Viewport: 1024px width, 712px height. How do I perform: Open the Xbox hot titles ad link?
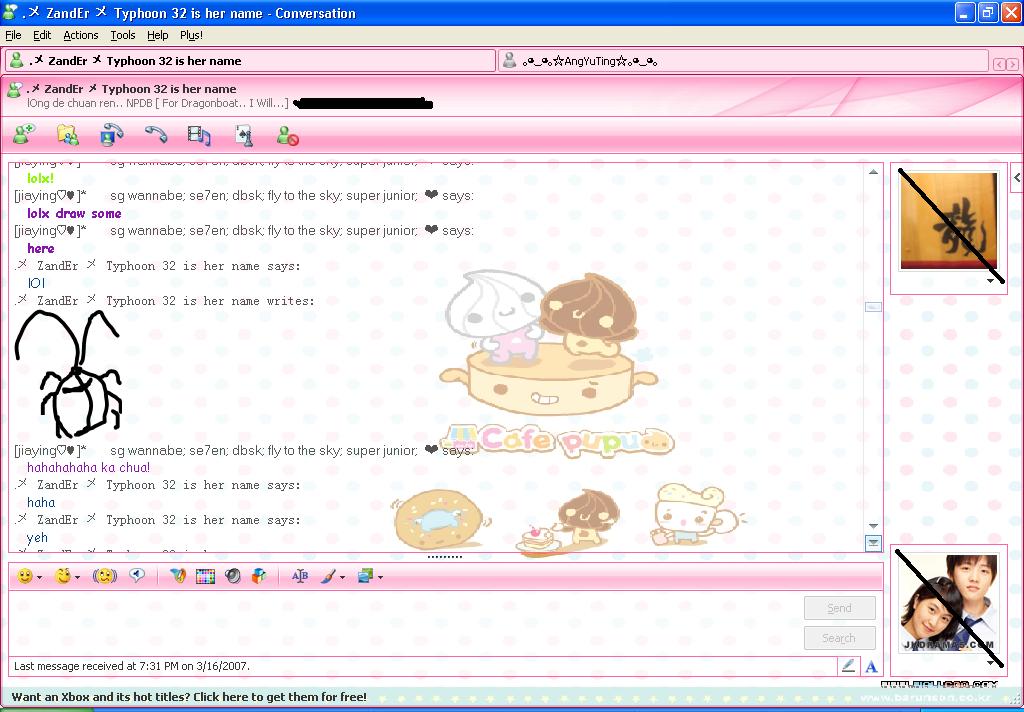(189, 697)
